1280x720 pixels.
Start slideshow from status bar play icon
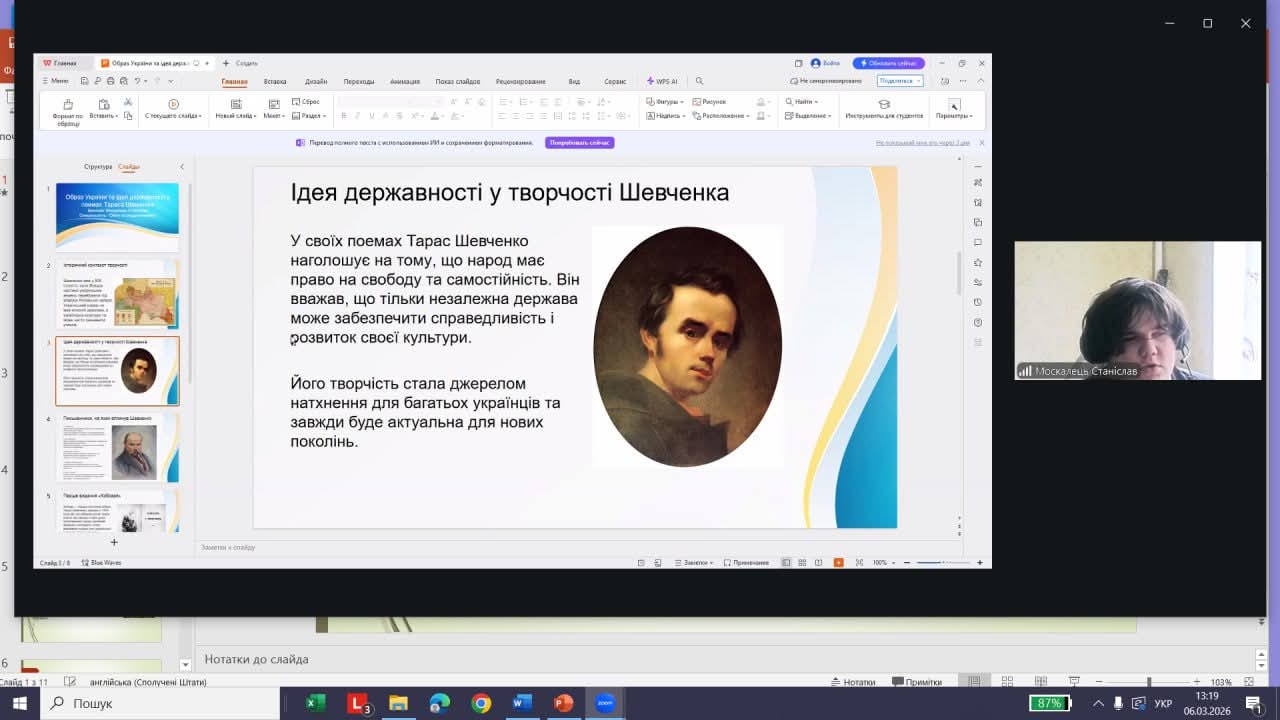838,563
